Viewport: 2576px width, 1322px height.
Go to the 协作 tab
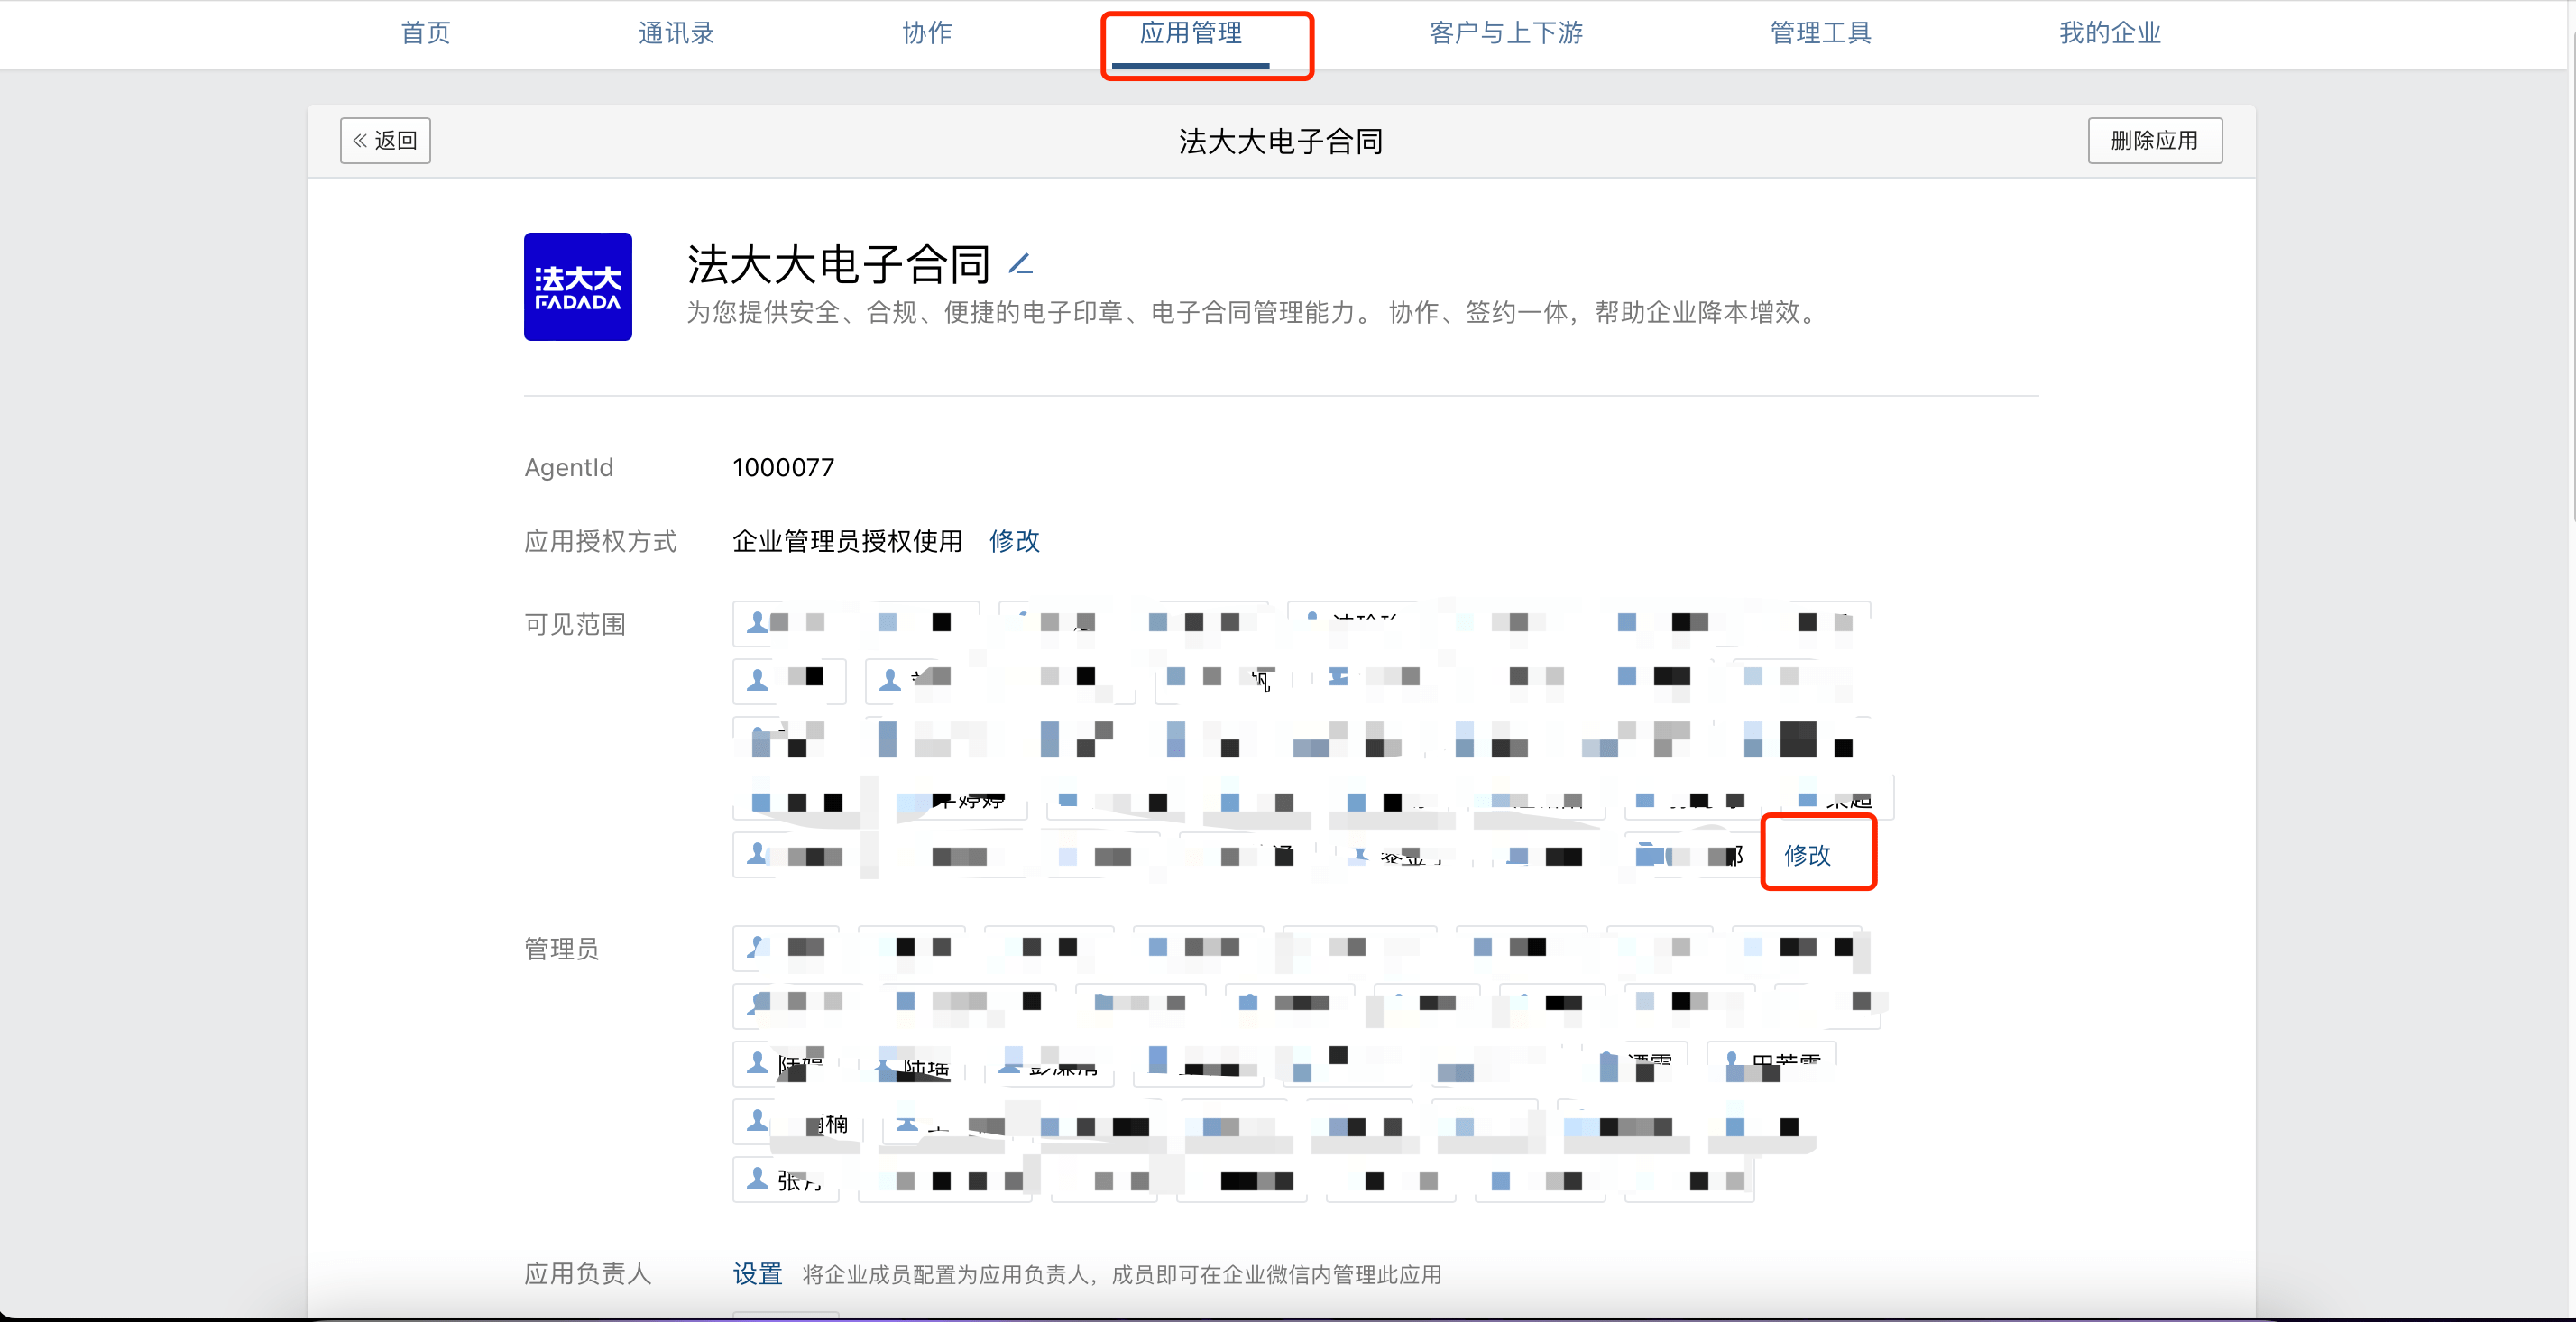click(927, 33)
